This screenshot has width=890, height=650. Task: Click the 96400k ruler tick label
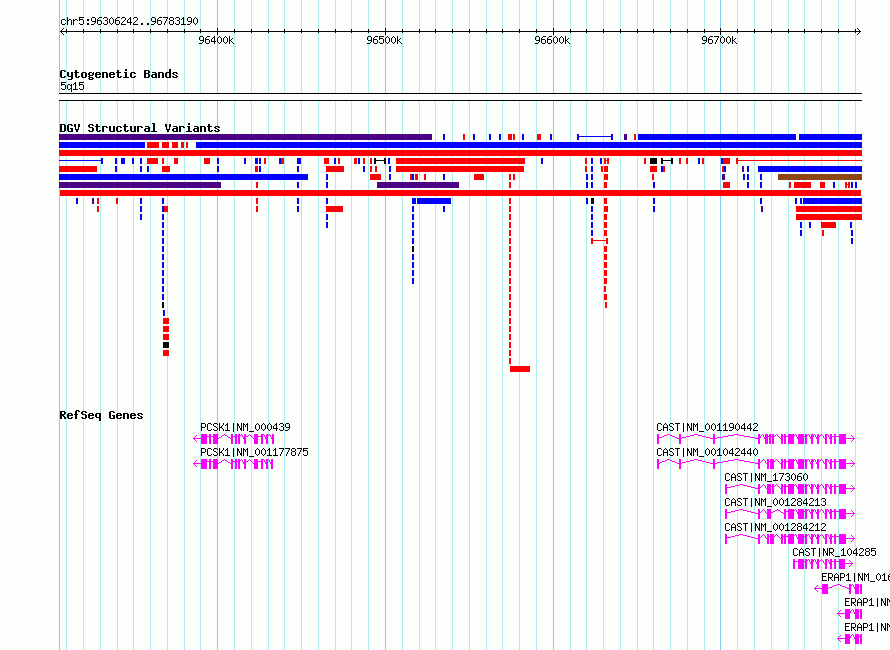click(216, 40)
